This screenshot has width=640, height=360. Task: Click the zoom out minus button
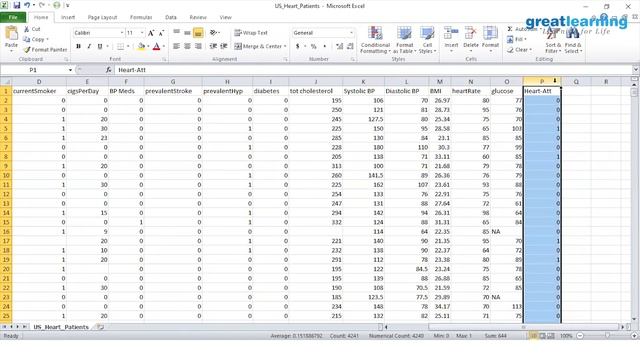click(580, 336)
